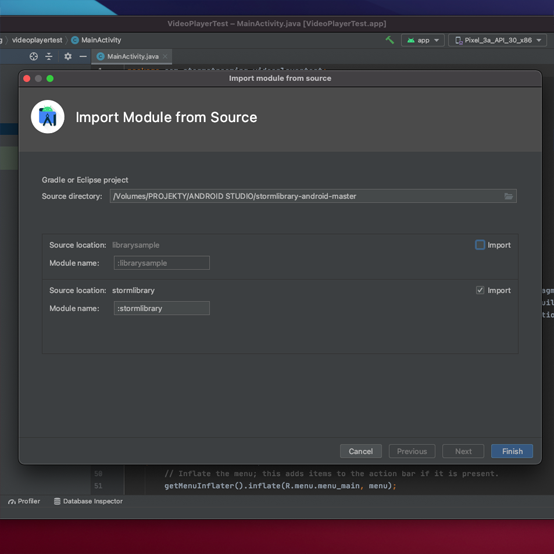This screenshot has height=554, width=554.
Task: Click the MainActivity class icon in breadcrumb
Action: (75, 40)
